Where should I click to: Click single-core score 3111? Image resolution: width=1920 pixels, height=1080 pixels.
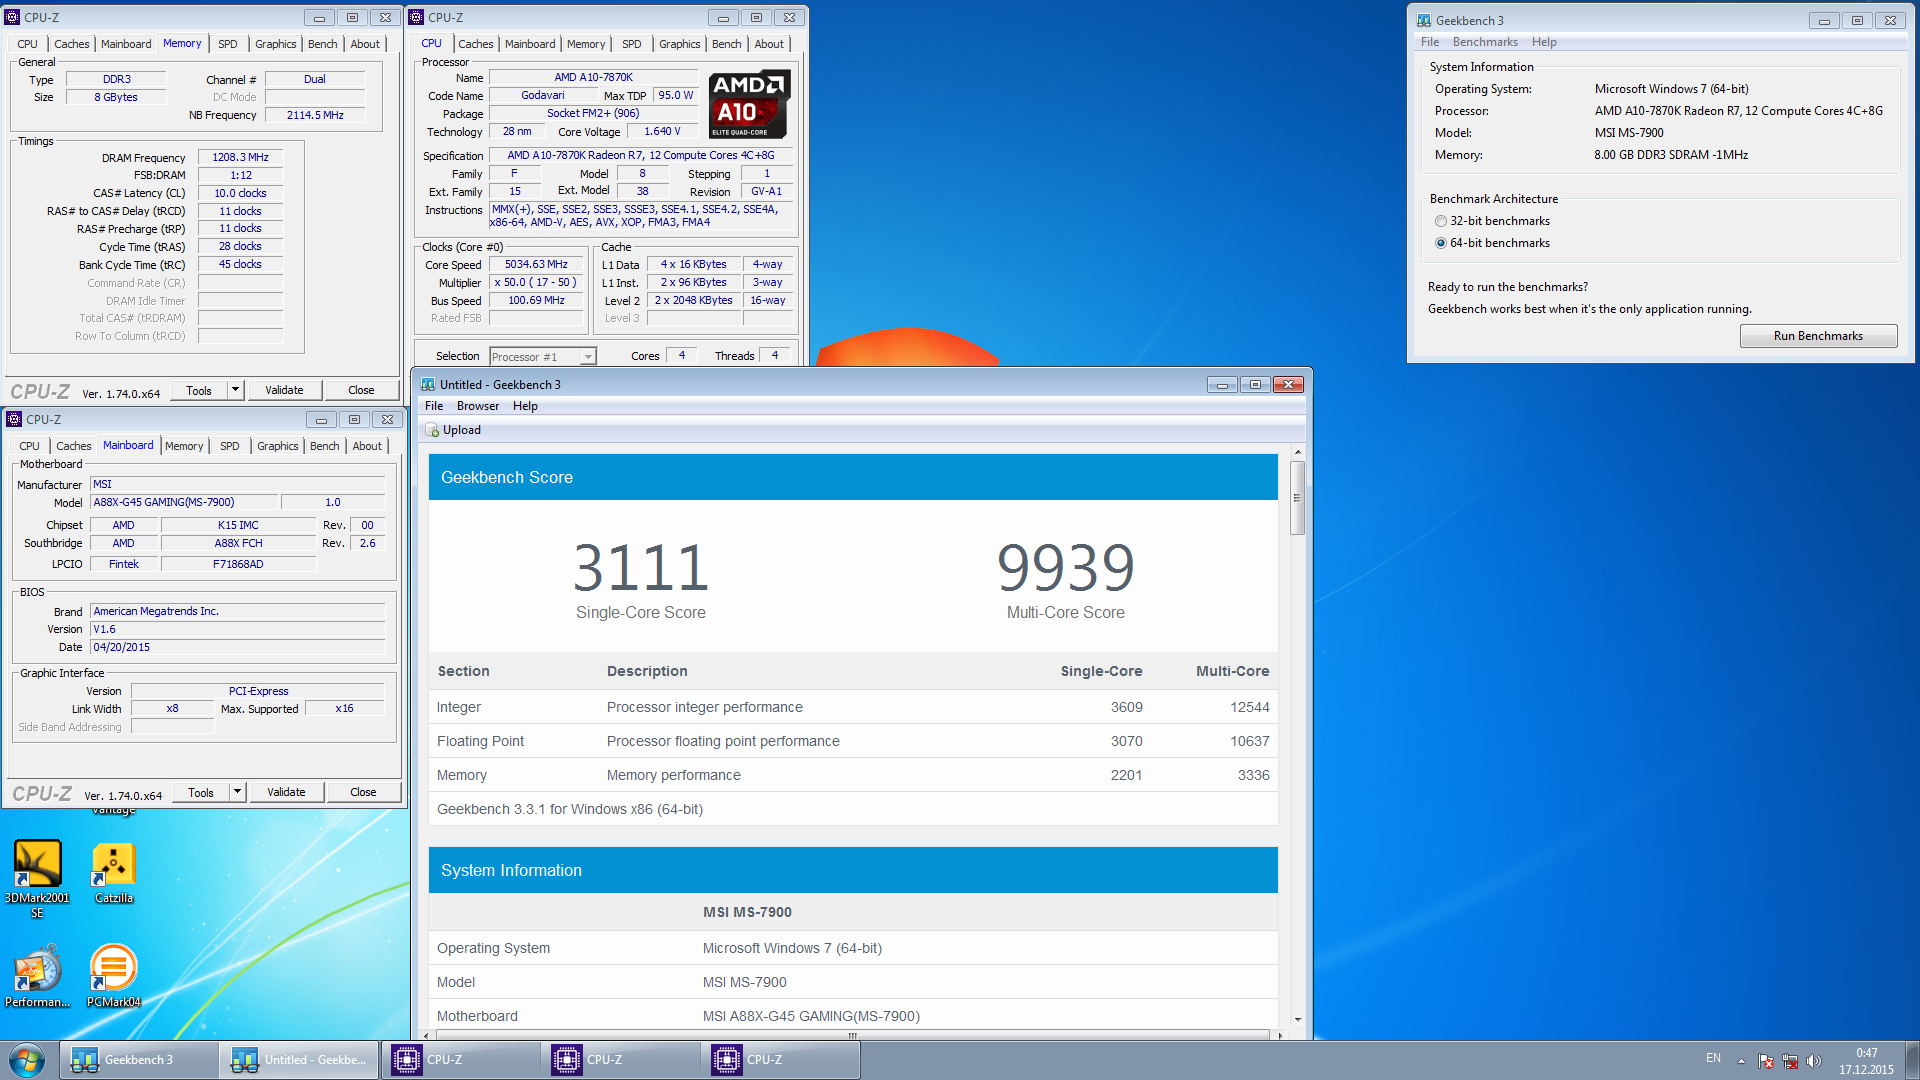coord(641,567)
